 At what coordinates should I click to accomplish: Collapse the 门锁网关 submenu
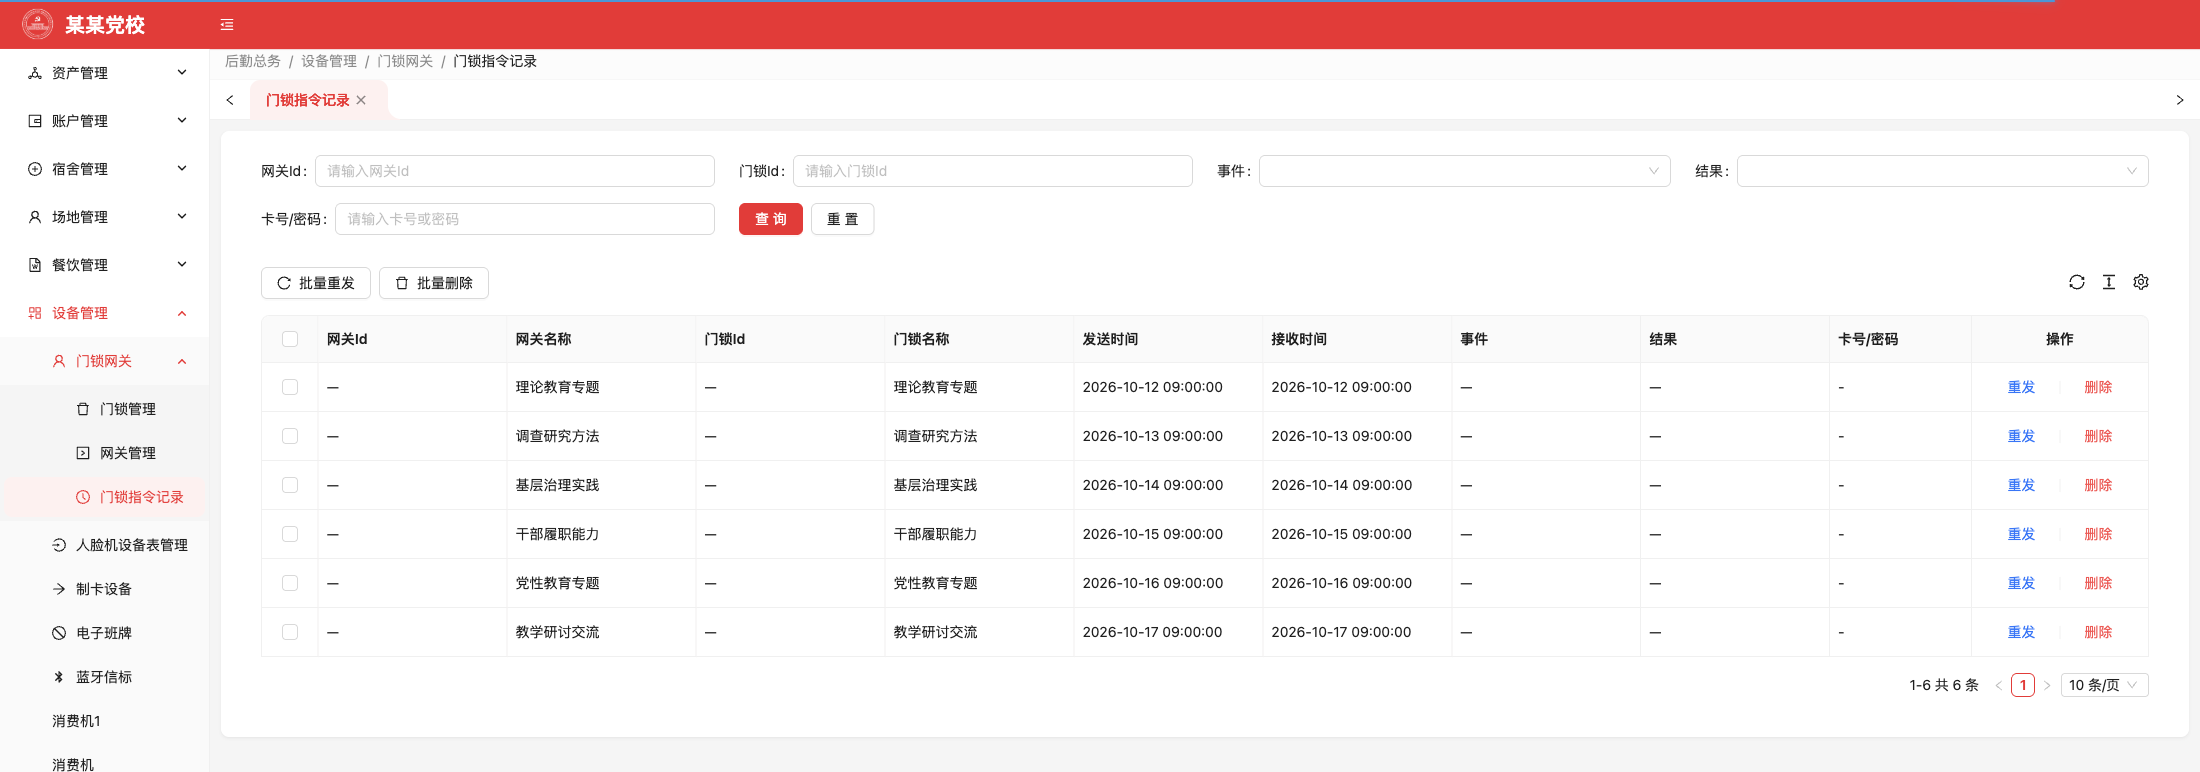click(105, 361)
